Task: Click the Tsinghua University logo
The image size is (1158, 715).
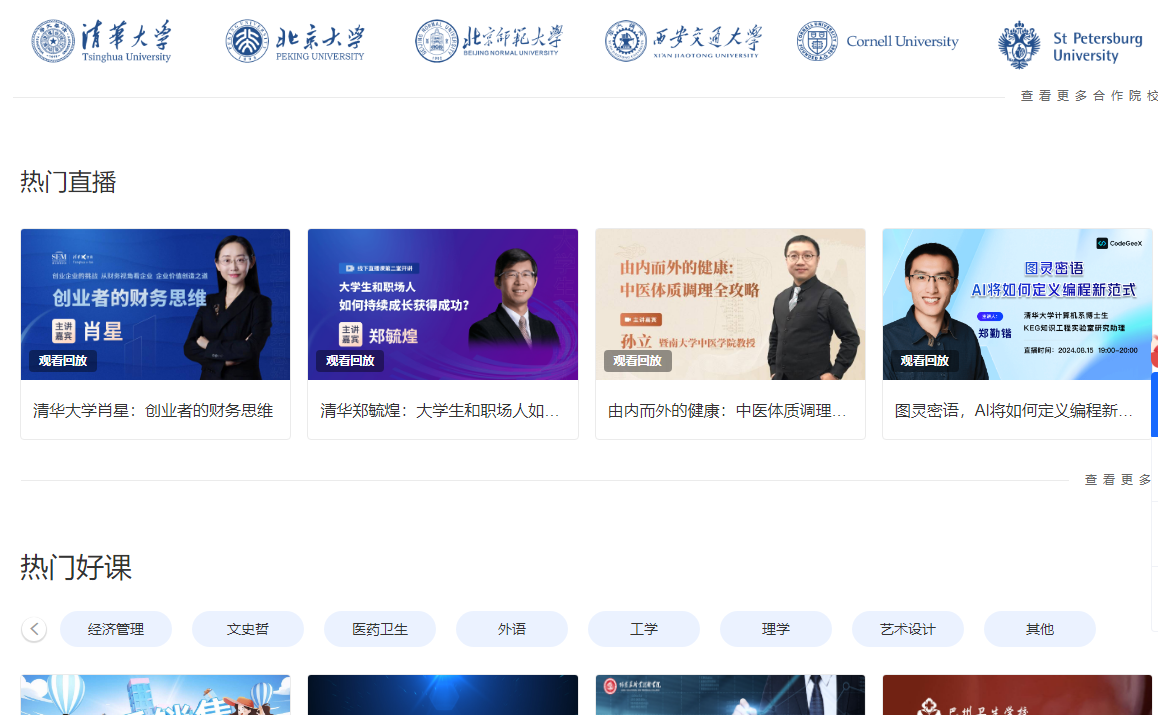Action: (101, 42)
